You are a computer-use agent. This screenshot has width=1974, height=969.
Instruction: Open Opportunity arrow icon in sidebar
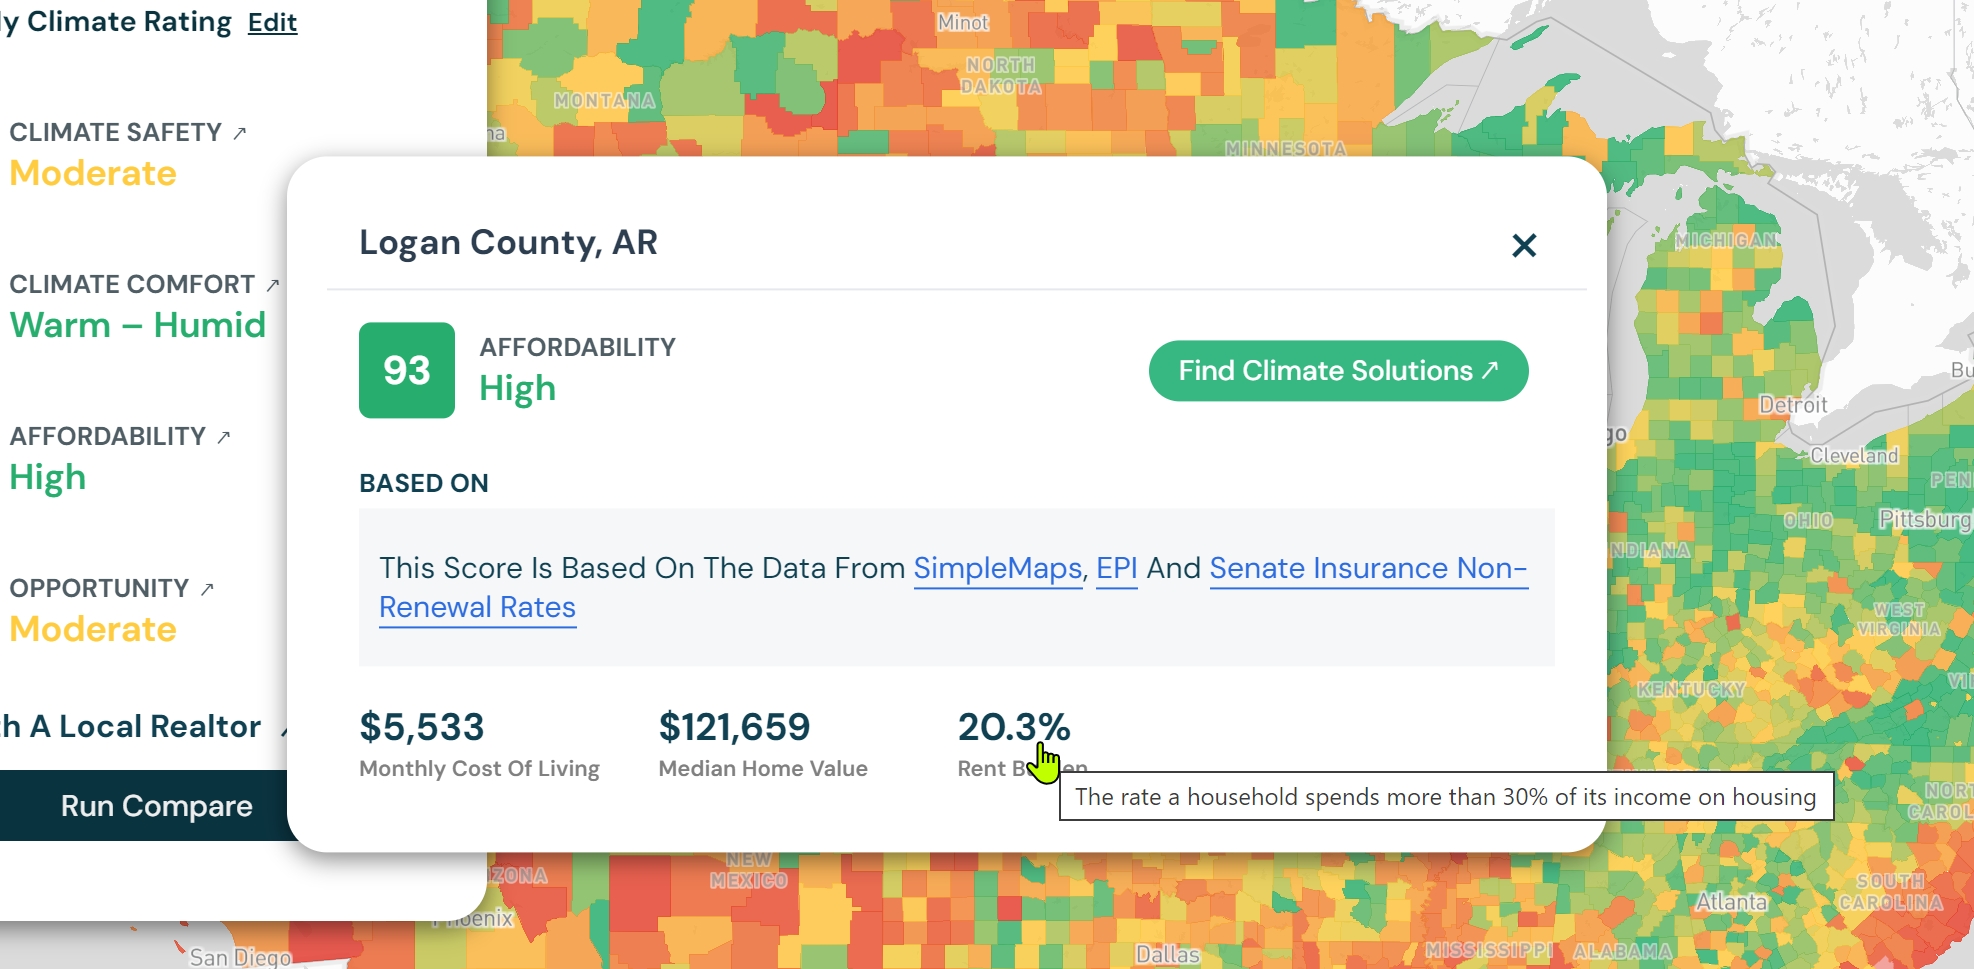[206, 589]
